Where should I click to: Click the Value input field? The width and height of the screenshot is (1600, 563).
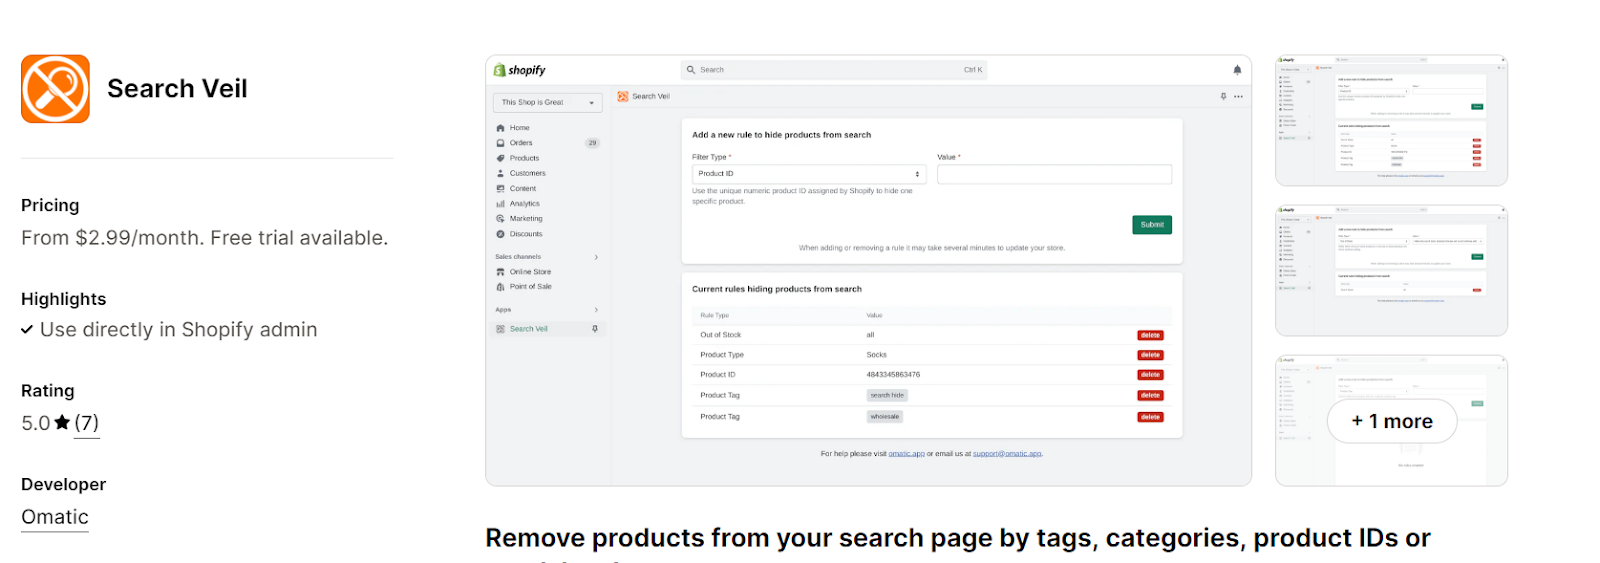click(x=1054, y=174)
